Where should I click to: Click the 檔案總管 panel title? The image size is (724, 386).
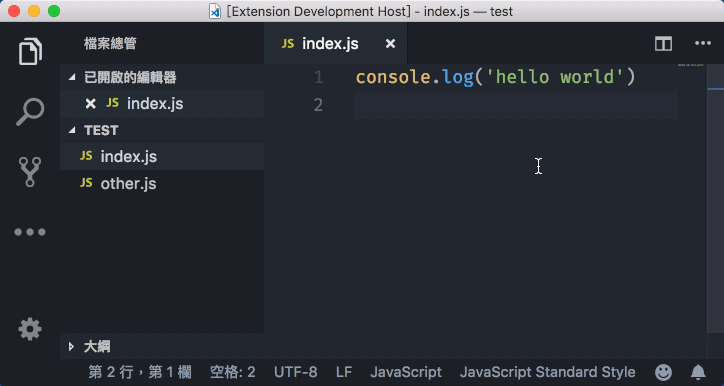click(110, 44)
